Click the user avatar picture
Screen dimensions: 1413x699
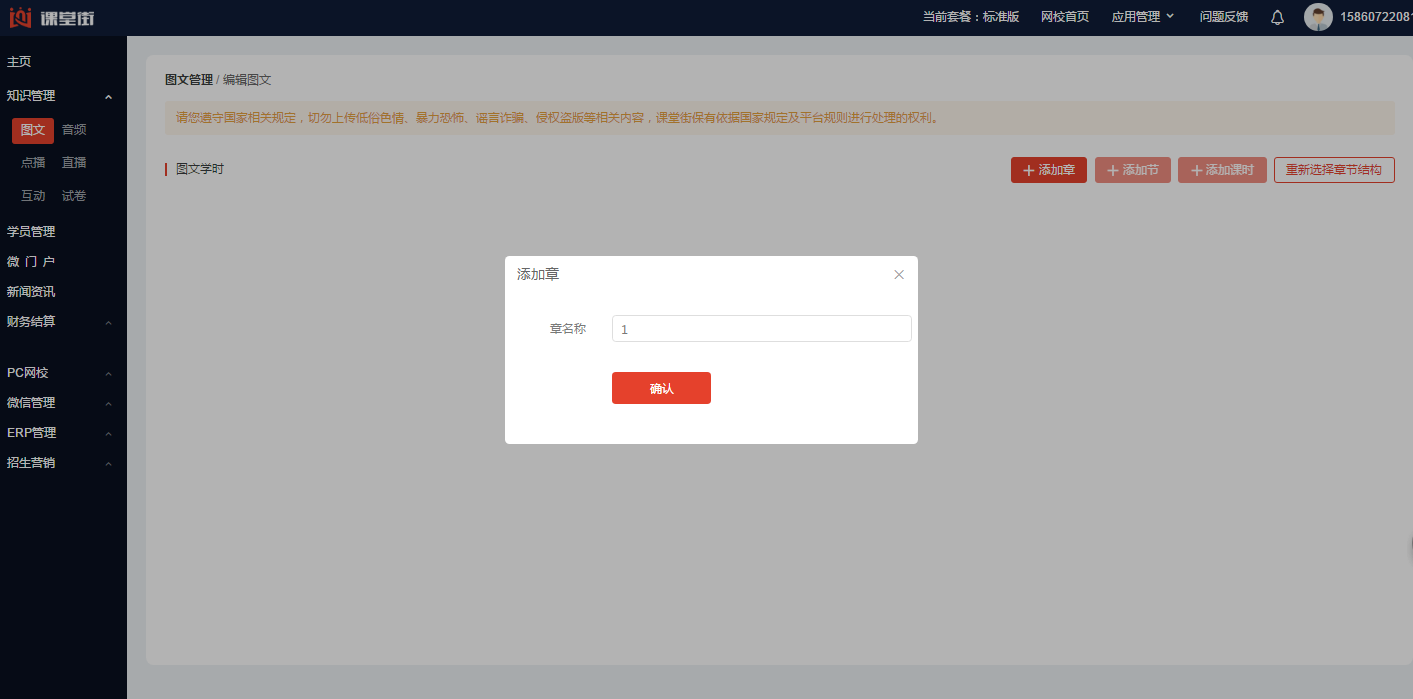click(1318, 17)
